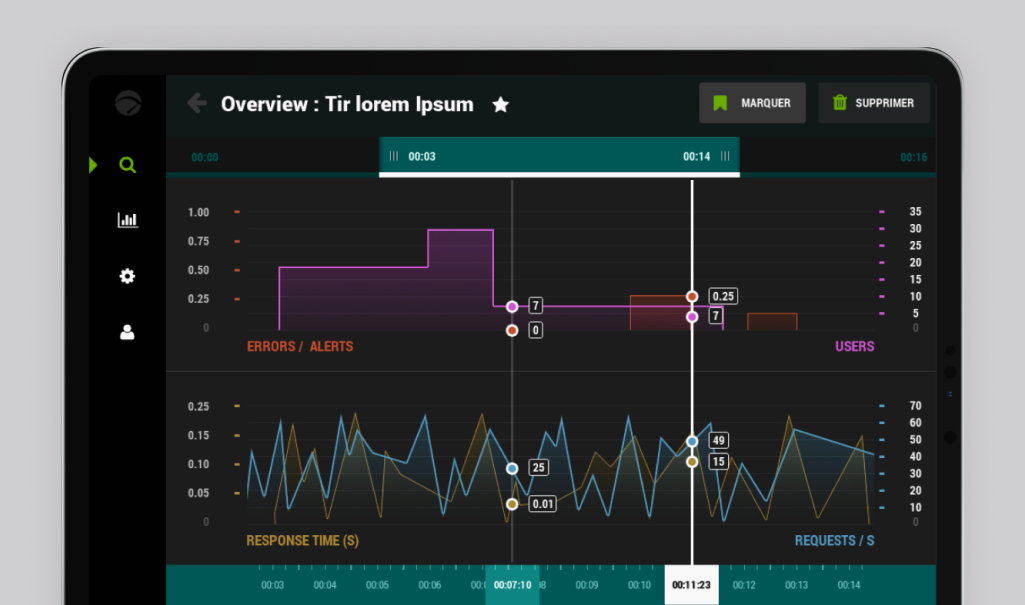Click the application logo at the top left
This screenshot has width=1025, height=605.
point(127,103)
